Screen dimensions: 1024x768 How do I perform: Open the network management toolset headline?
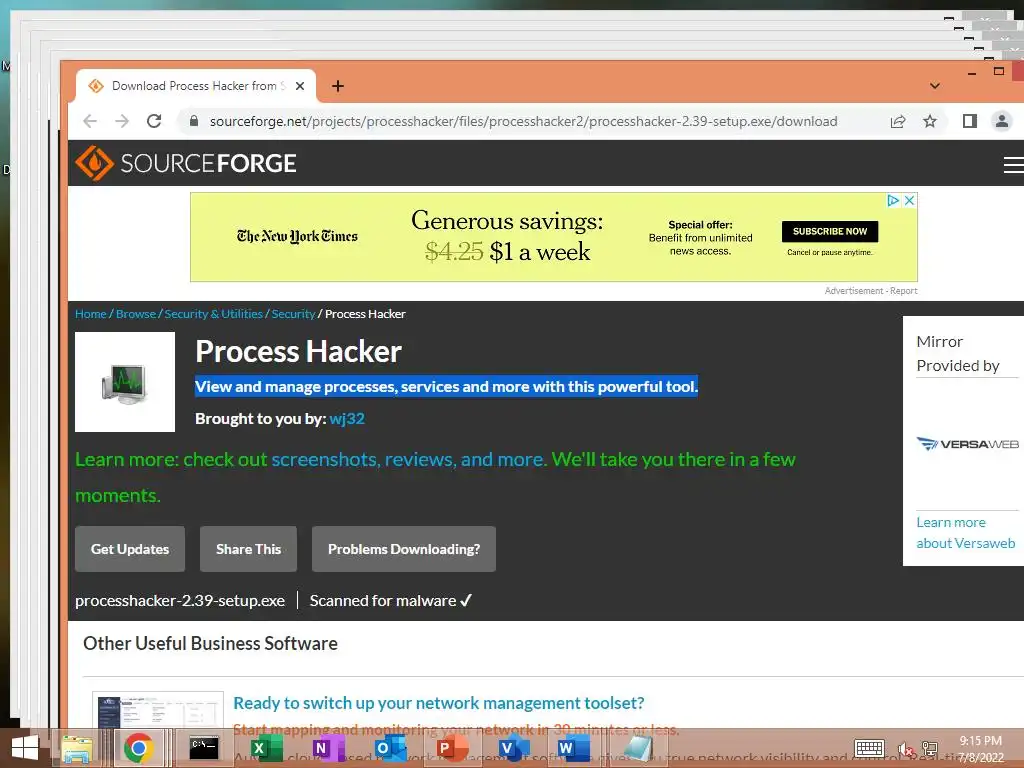(438, 703)
